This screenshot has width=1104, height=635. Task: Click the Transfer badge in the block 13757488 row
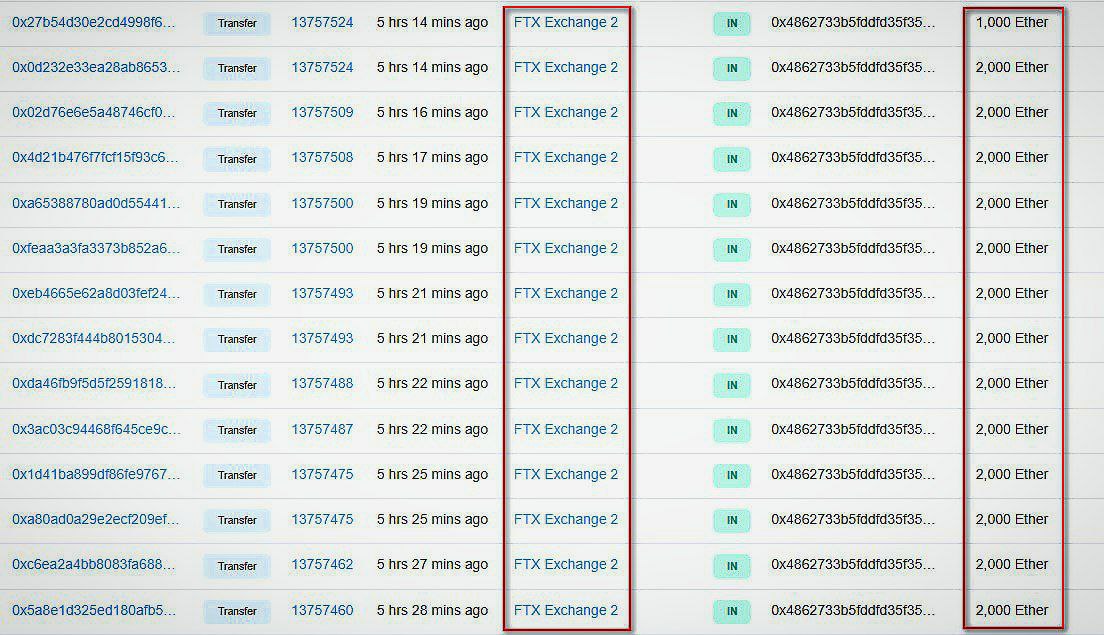[x=237, y=385]
